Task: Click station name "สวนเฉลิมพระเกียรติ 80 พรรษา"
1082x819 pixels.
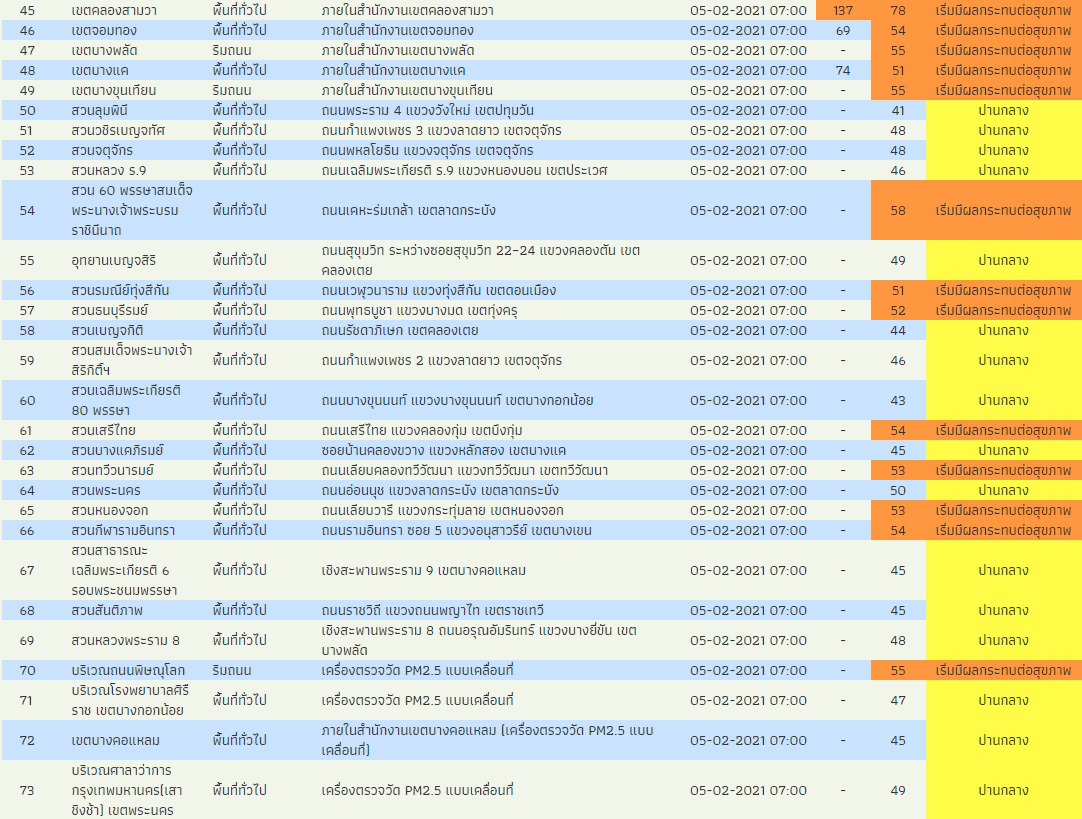Action: coord(126,400)
